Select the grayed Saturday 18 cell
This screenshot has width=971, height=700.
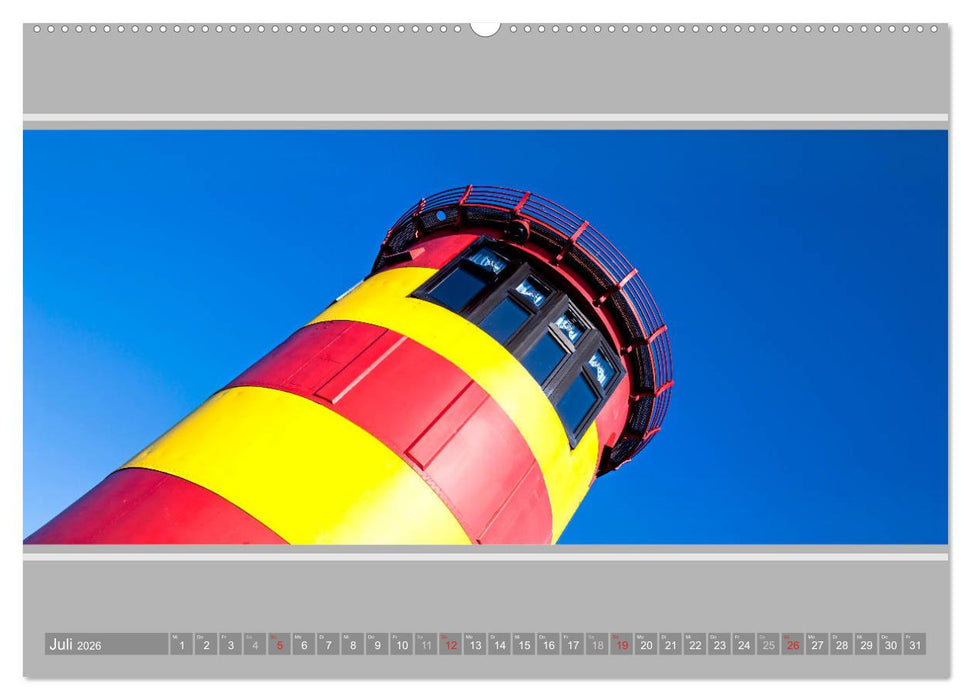[x=597, y=645]
